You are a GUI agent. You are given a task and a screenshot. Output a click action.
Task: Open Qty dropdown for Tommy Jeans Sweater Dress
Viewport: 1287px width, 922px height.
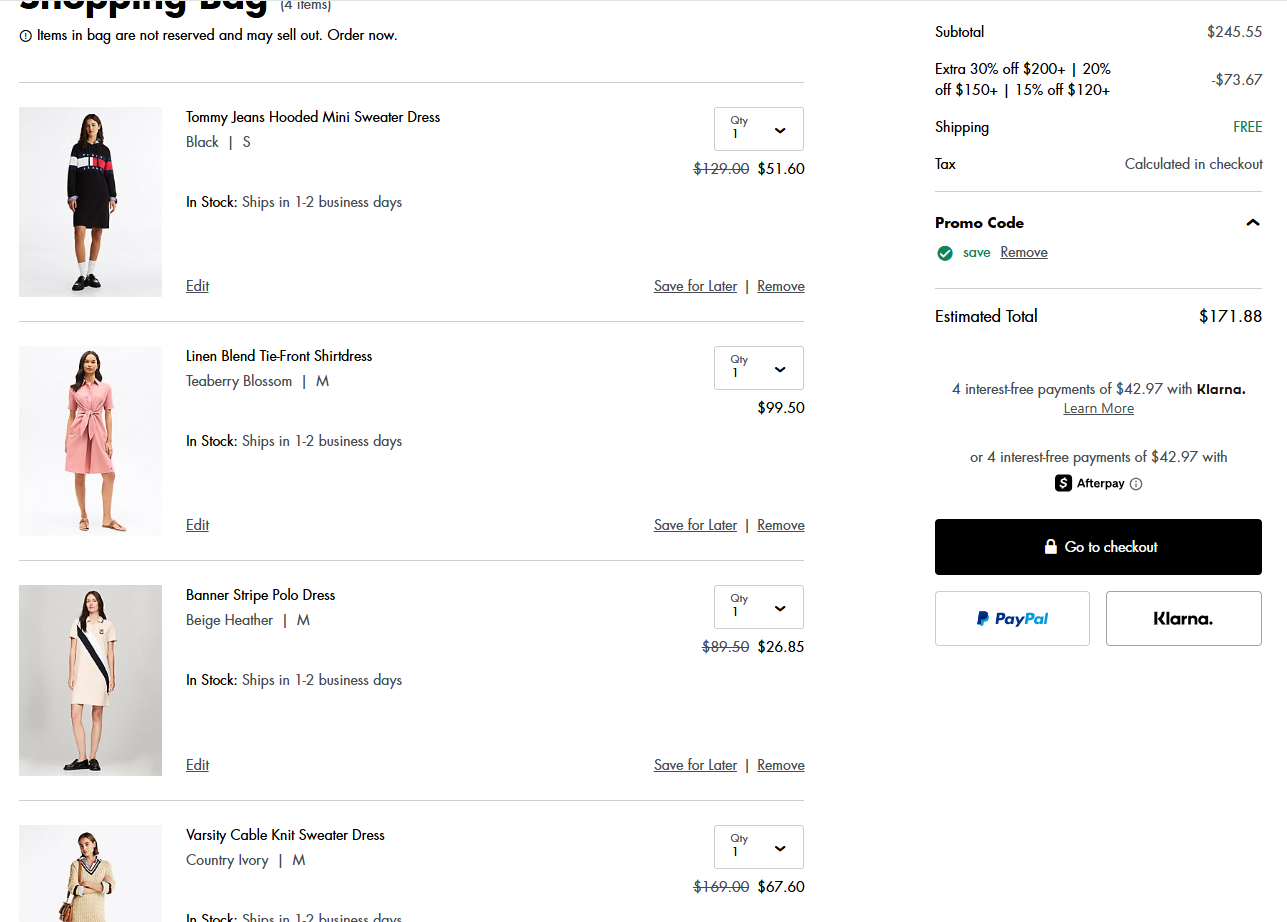pos(759,129)
